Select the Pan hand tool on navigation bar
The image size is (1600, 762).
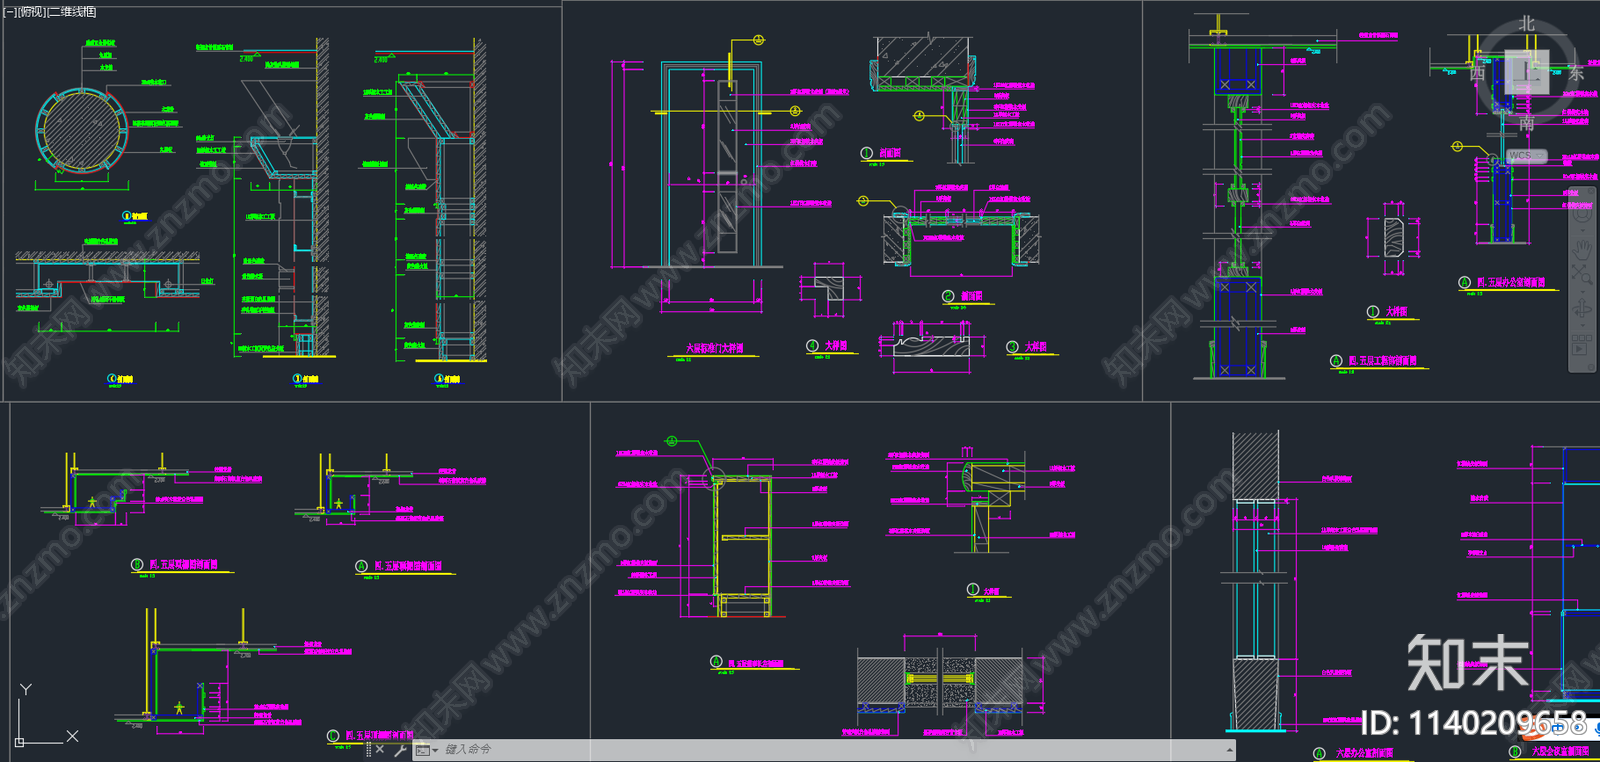pos(1582,247)
